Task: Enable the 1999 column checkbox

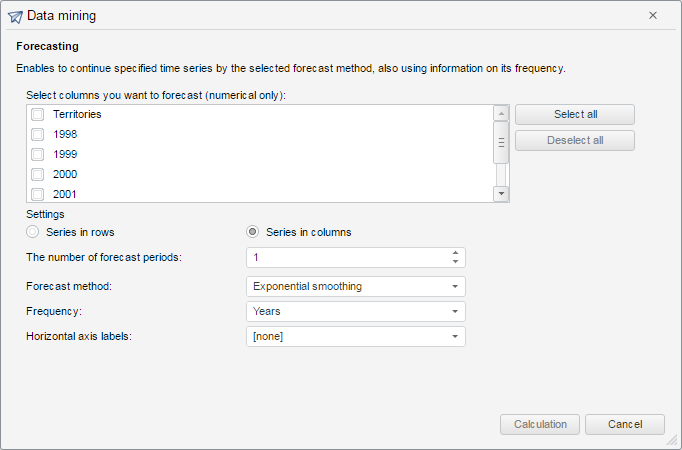Action: pos(37,155)
